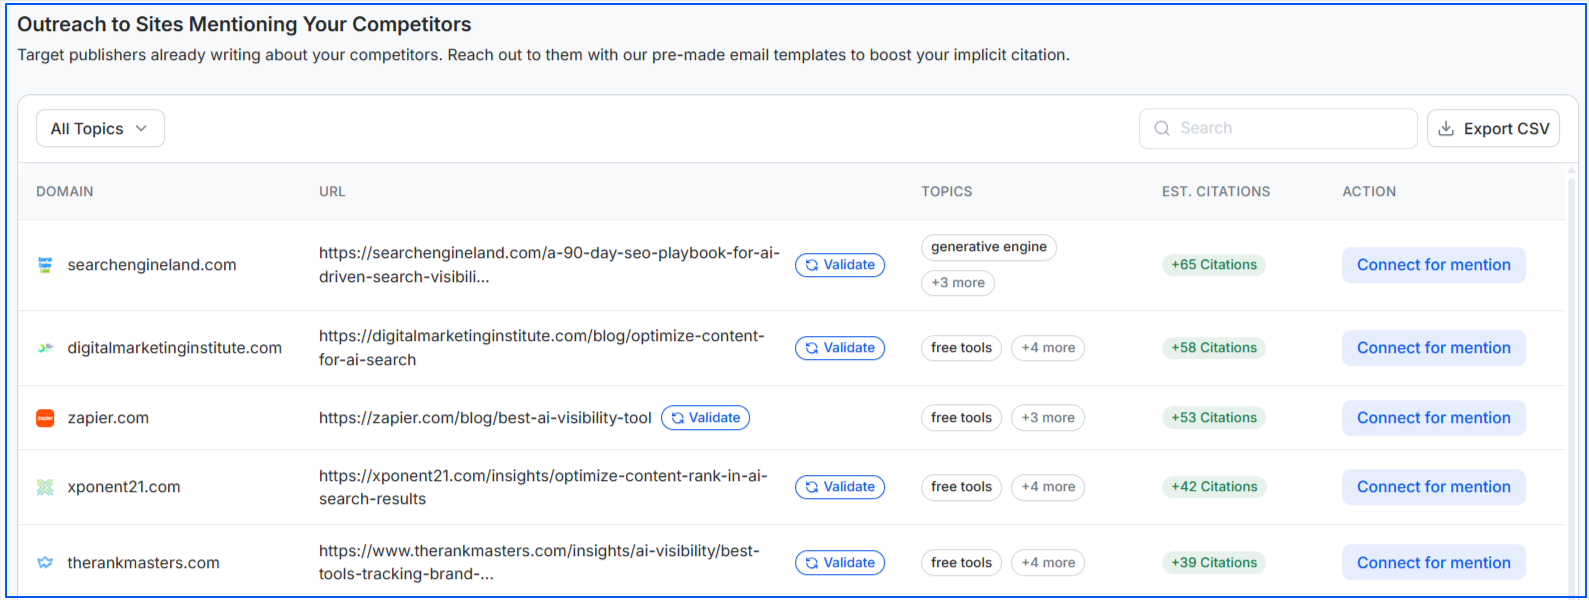
Task: Click the DOMAIN column header
Action: click(x=65, y=192)
